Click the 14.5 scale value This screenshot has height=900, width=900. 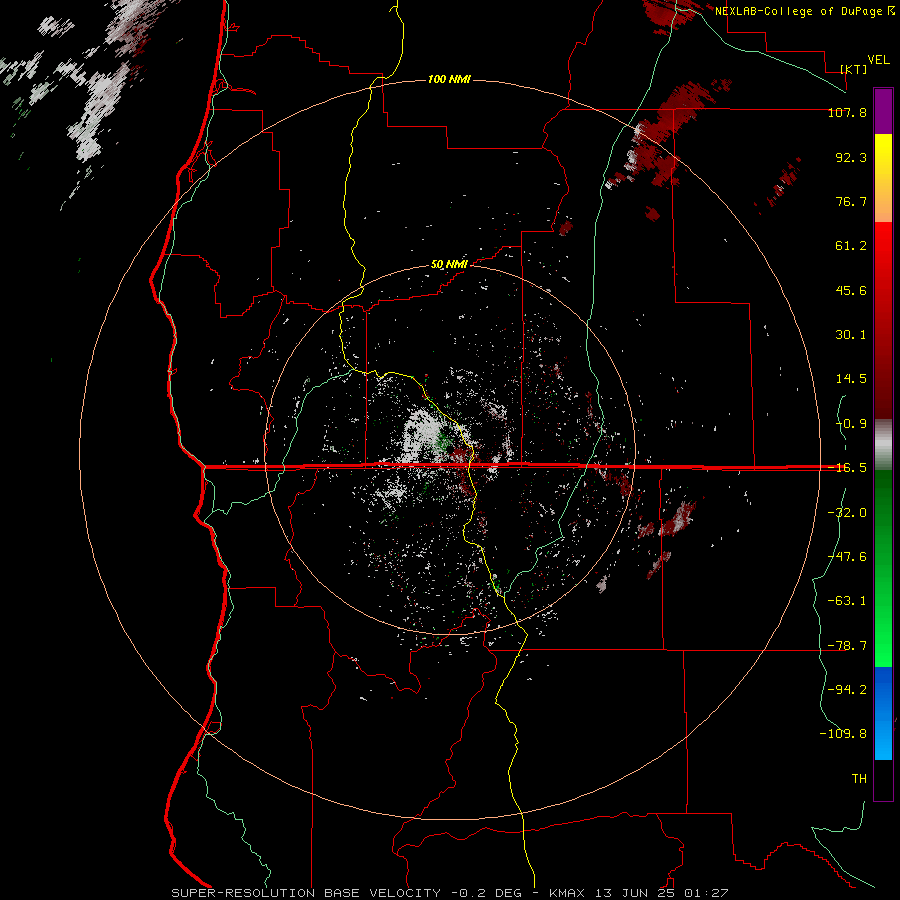[851, 379]
